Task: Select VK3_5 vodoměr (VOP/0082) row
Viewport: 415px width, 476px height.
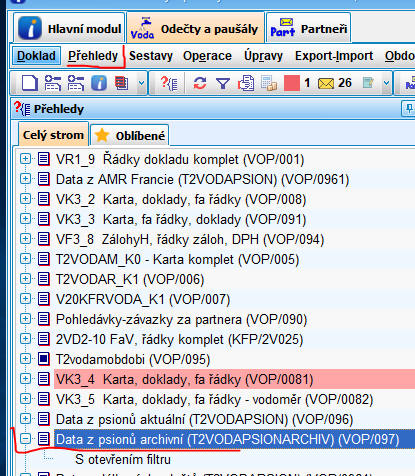Action: tap(214, 399)
